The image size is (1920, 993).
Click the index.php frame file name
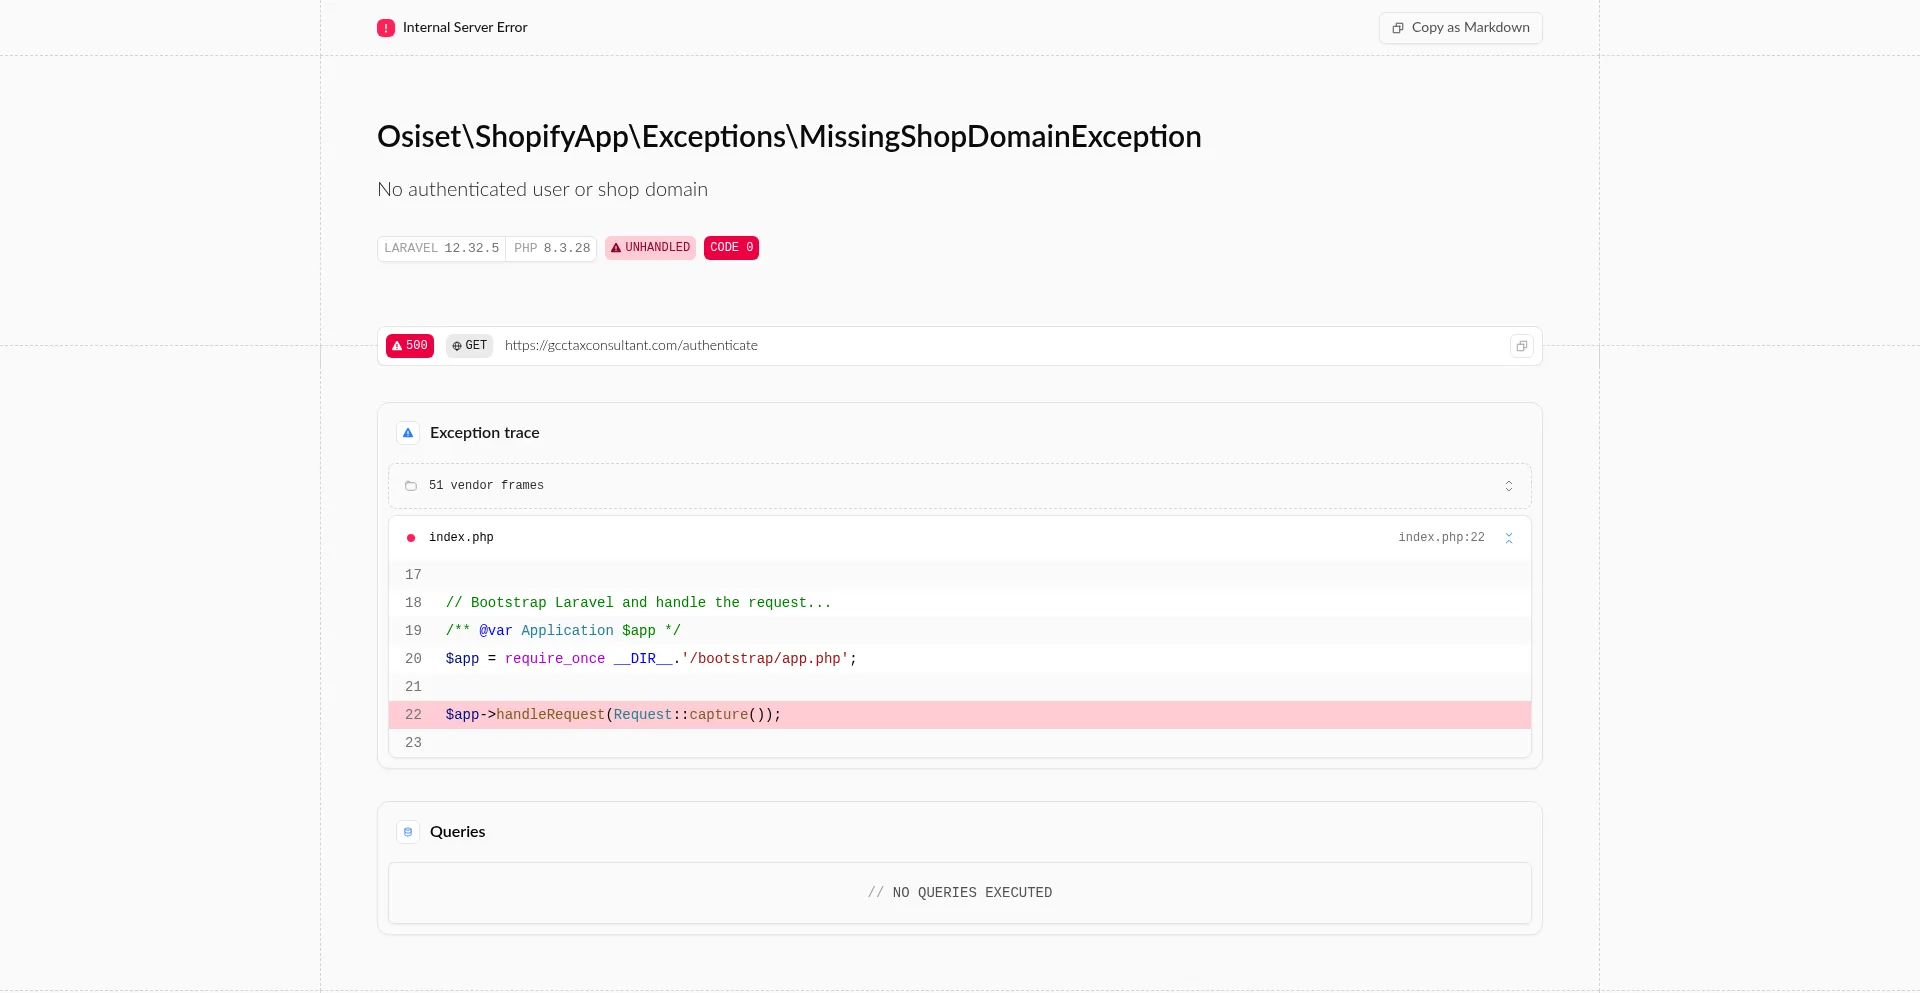(x=461, y=538)
